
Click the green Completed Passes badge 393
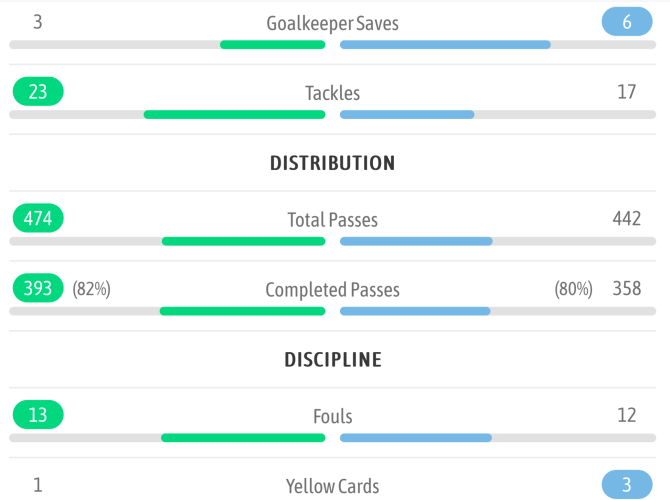(x=38, y=289)
